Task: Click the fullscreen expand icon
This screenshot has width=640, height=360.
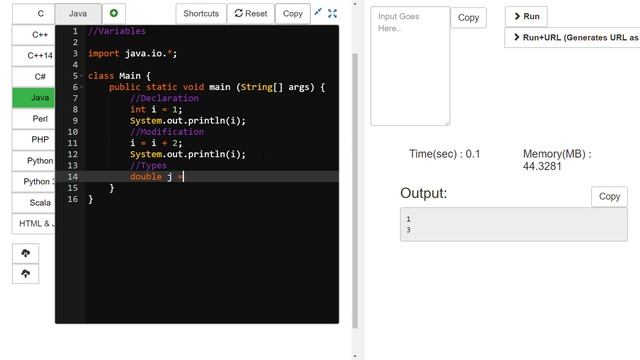Action: pos(333,13)
